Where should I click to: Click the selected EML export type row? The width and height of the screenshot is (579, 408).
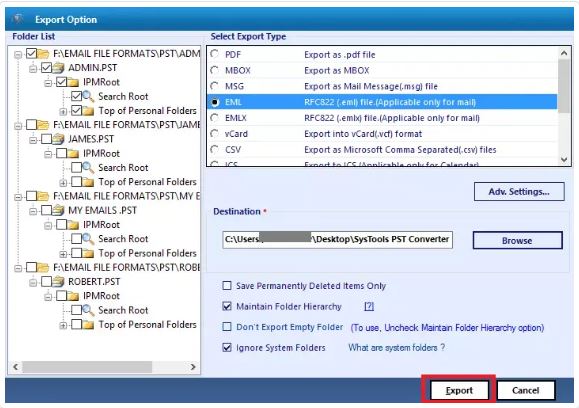pyautogui.click(x=382, y=102)
